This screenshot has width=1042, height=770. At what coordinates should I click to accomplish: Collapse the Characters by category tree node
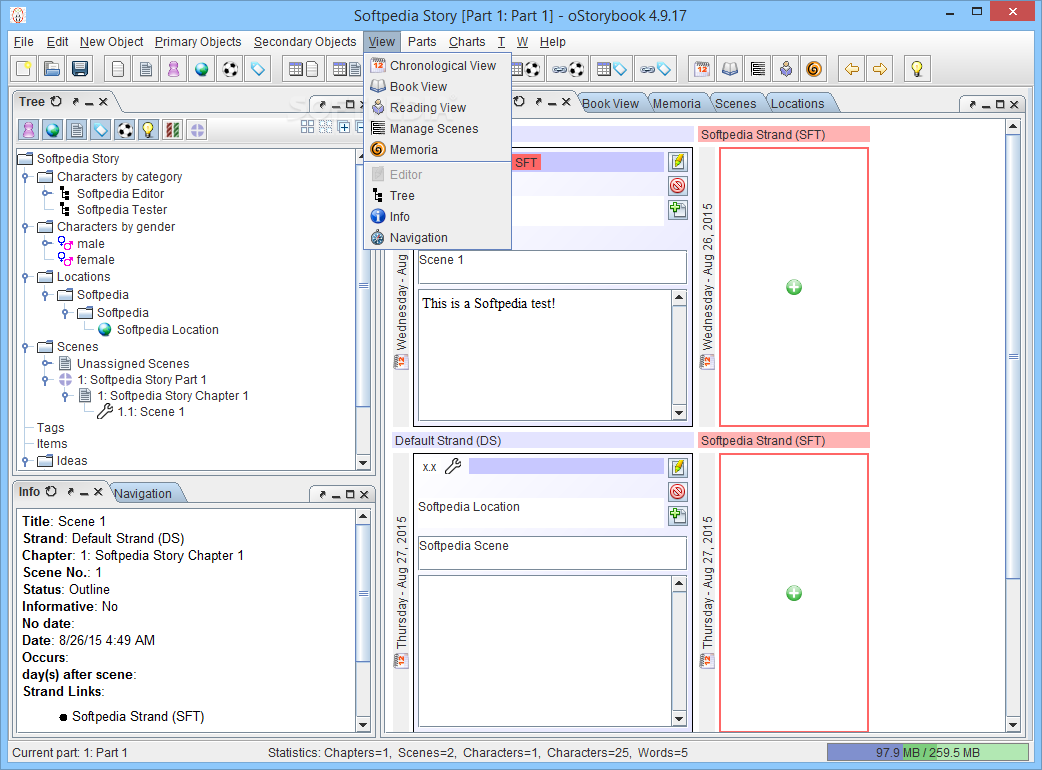(x=25, y=177)
